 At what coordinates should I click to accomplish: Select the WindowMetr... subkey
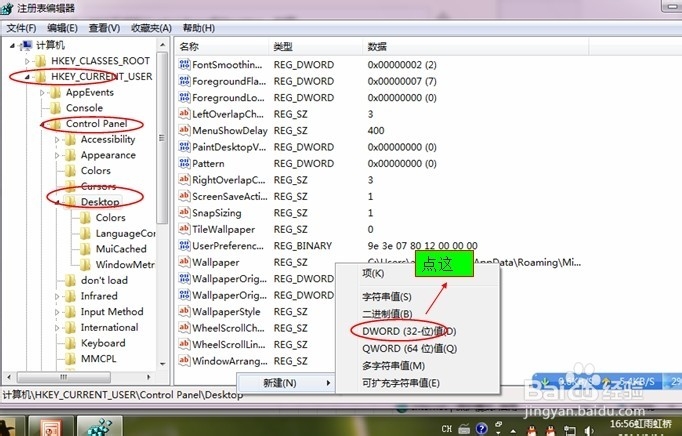(x=125, y=265)
